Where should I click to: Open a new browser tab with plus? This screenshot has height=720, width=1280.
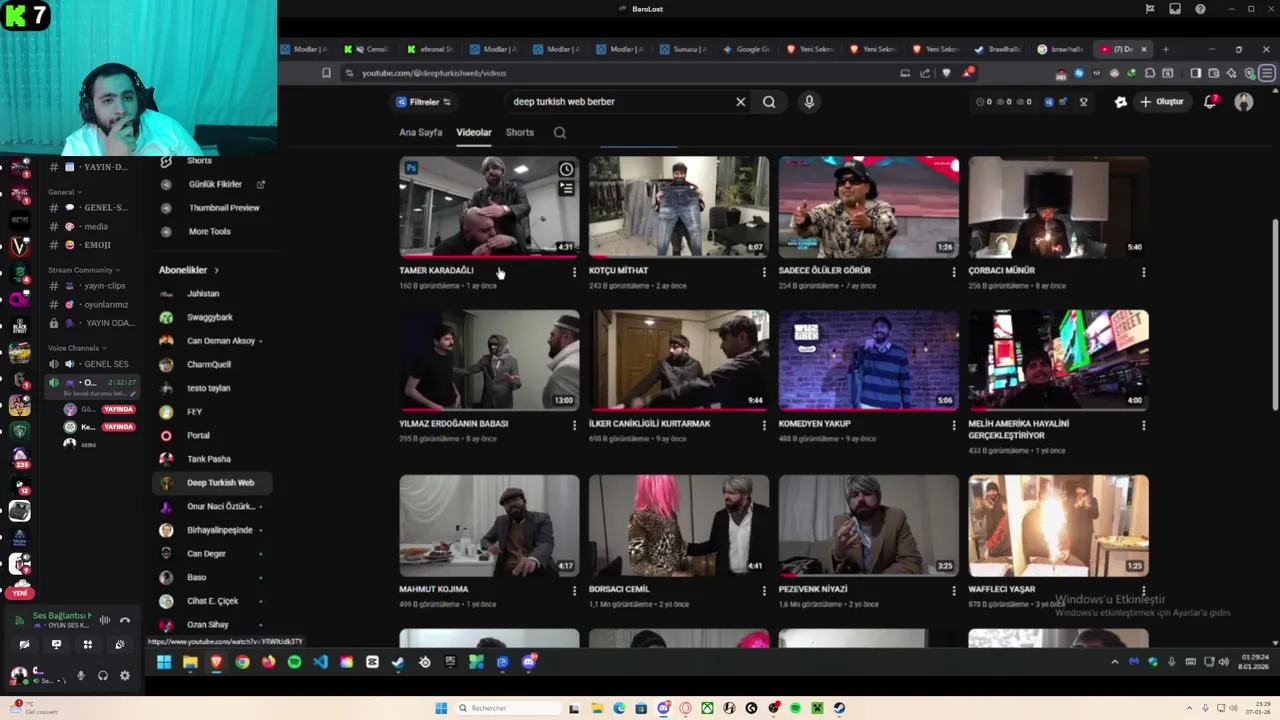[x=1166, y=49]
